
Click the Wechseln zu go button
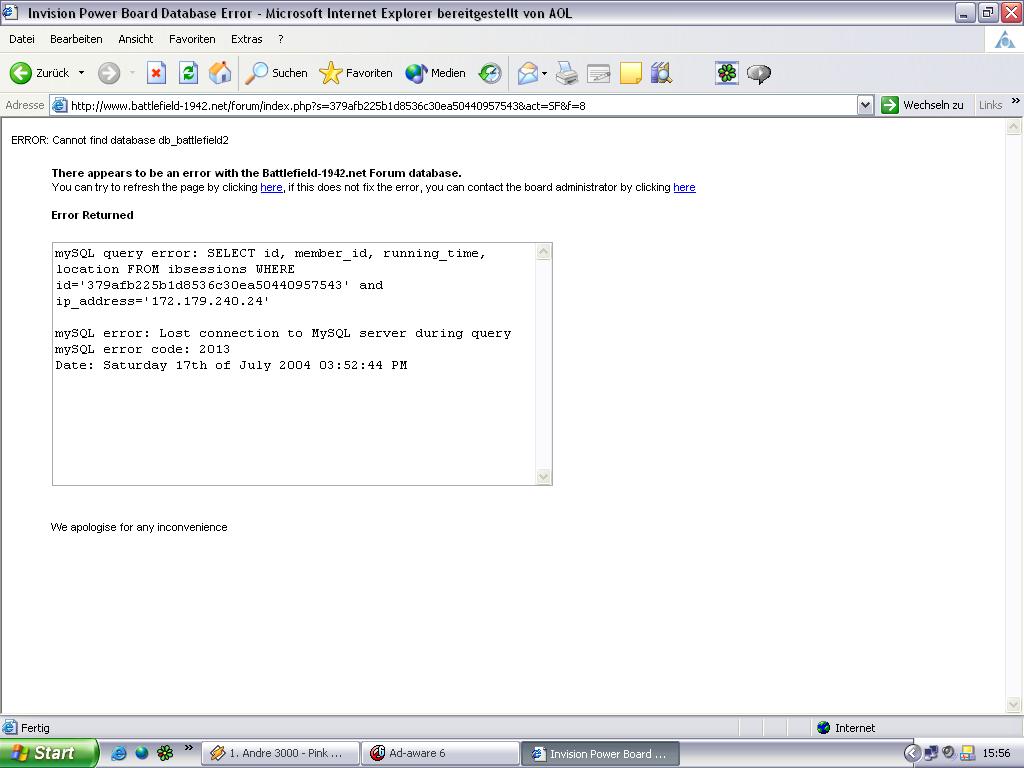coord(922,105)
